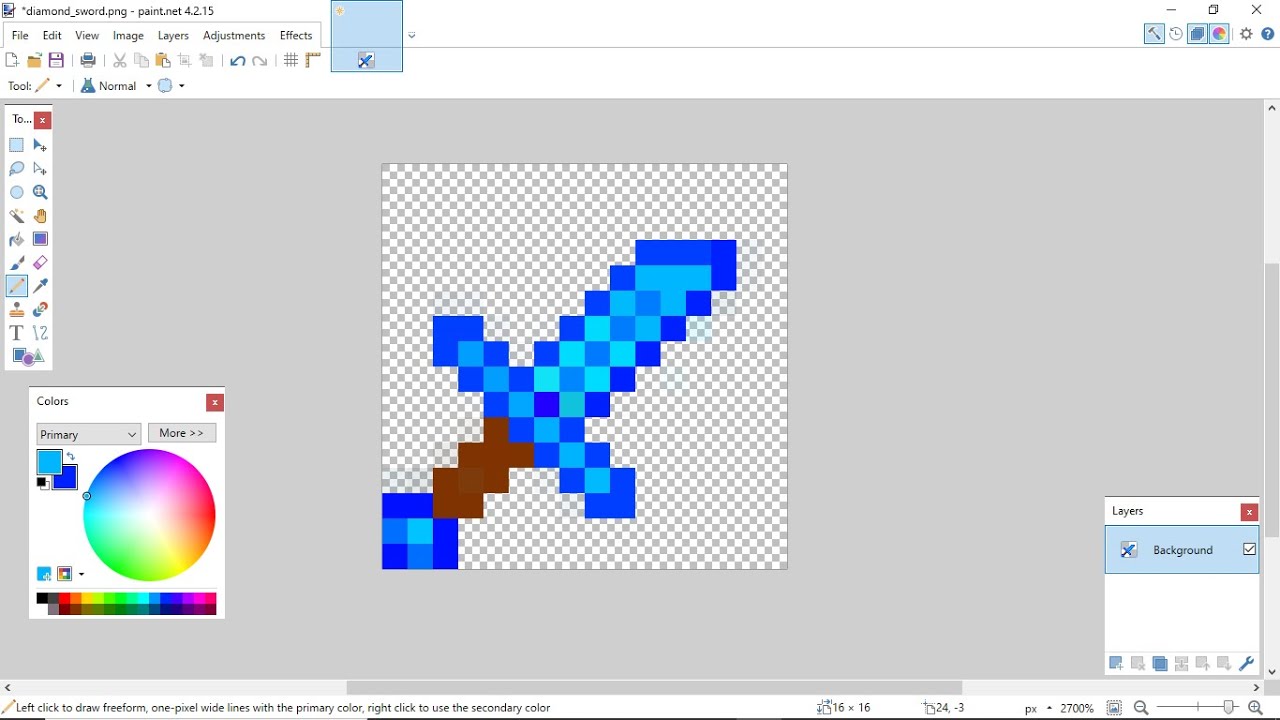Image resolution: width=1280 pixels, height=720 pixels.
Task: Click the Paste icon in toolbar
Action: pyautogui.click(x=163, y=61)
